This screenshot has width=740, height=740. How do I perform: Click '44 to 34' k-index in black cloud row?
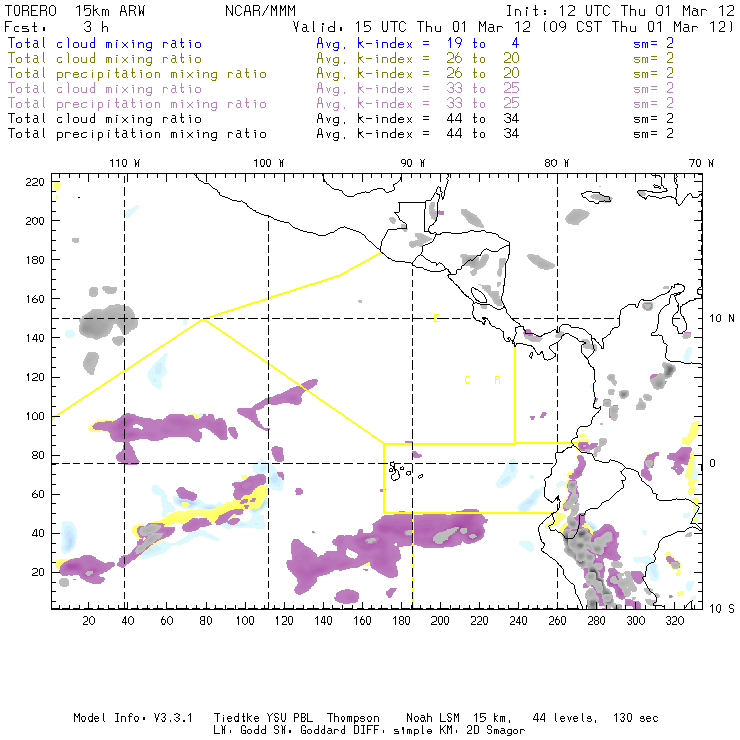coord(483,118)
